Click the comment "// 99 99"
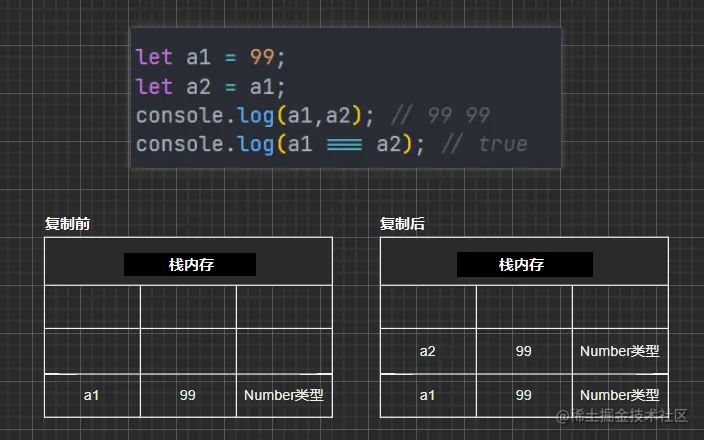Screen dimensions: 704x440 coord(440,115)
